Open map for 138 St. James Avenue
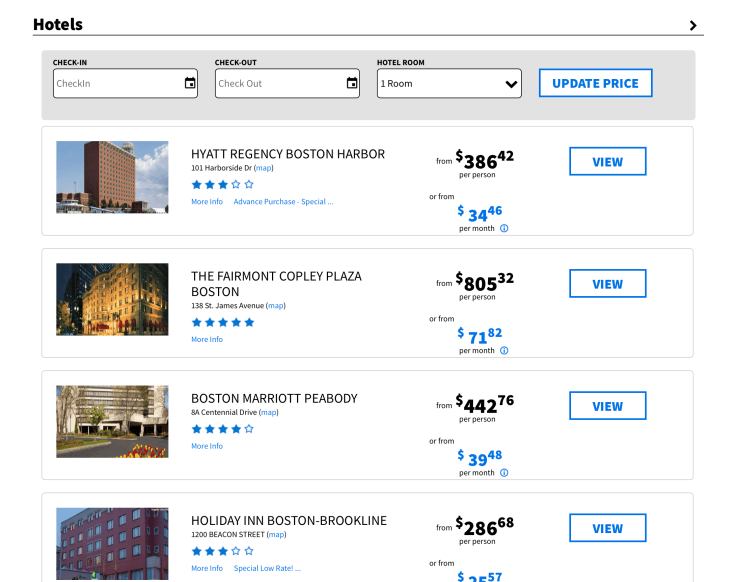 coord(276,306)
